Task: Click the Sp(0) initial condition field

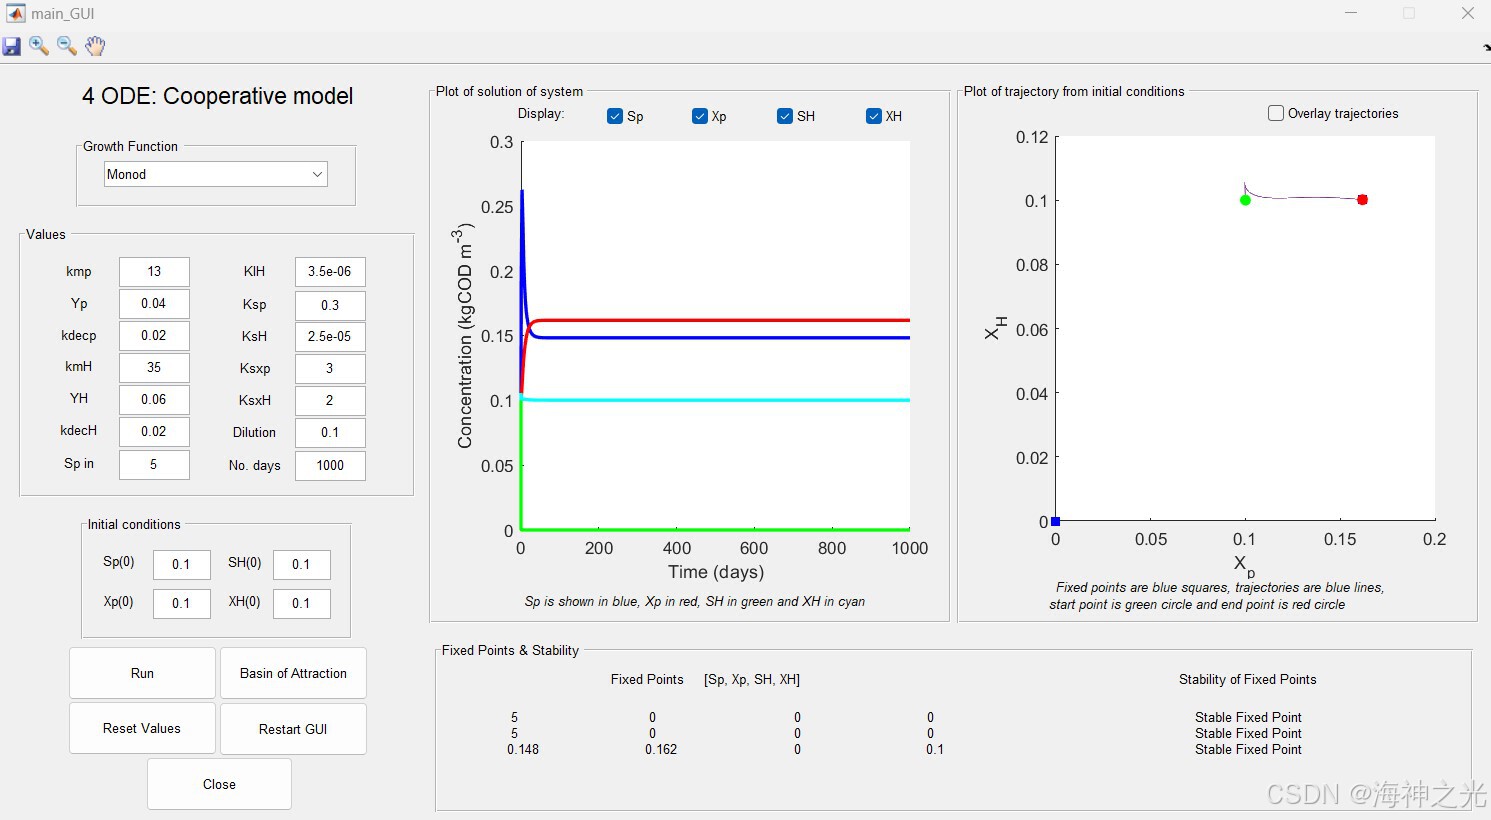Action: tap(182, 564)
